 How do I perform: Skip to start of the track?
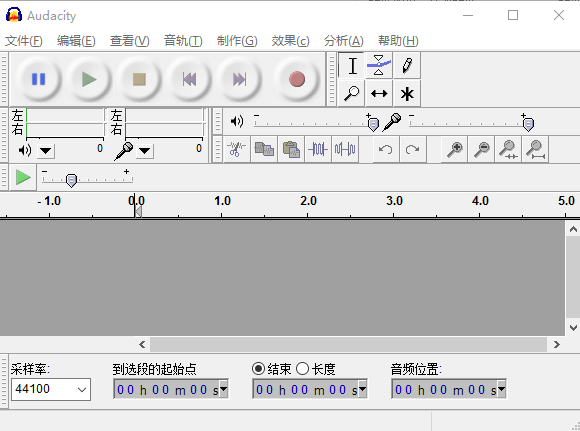[x=189, y=79]
